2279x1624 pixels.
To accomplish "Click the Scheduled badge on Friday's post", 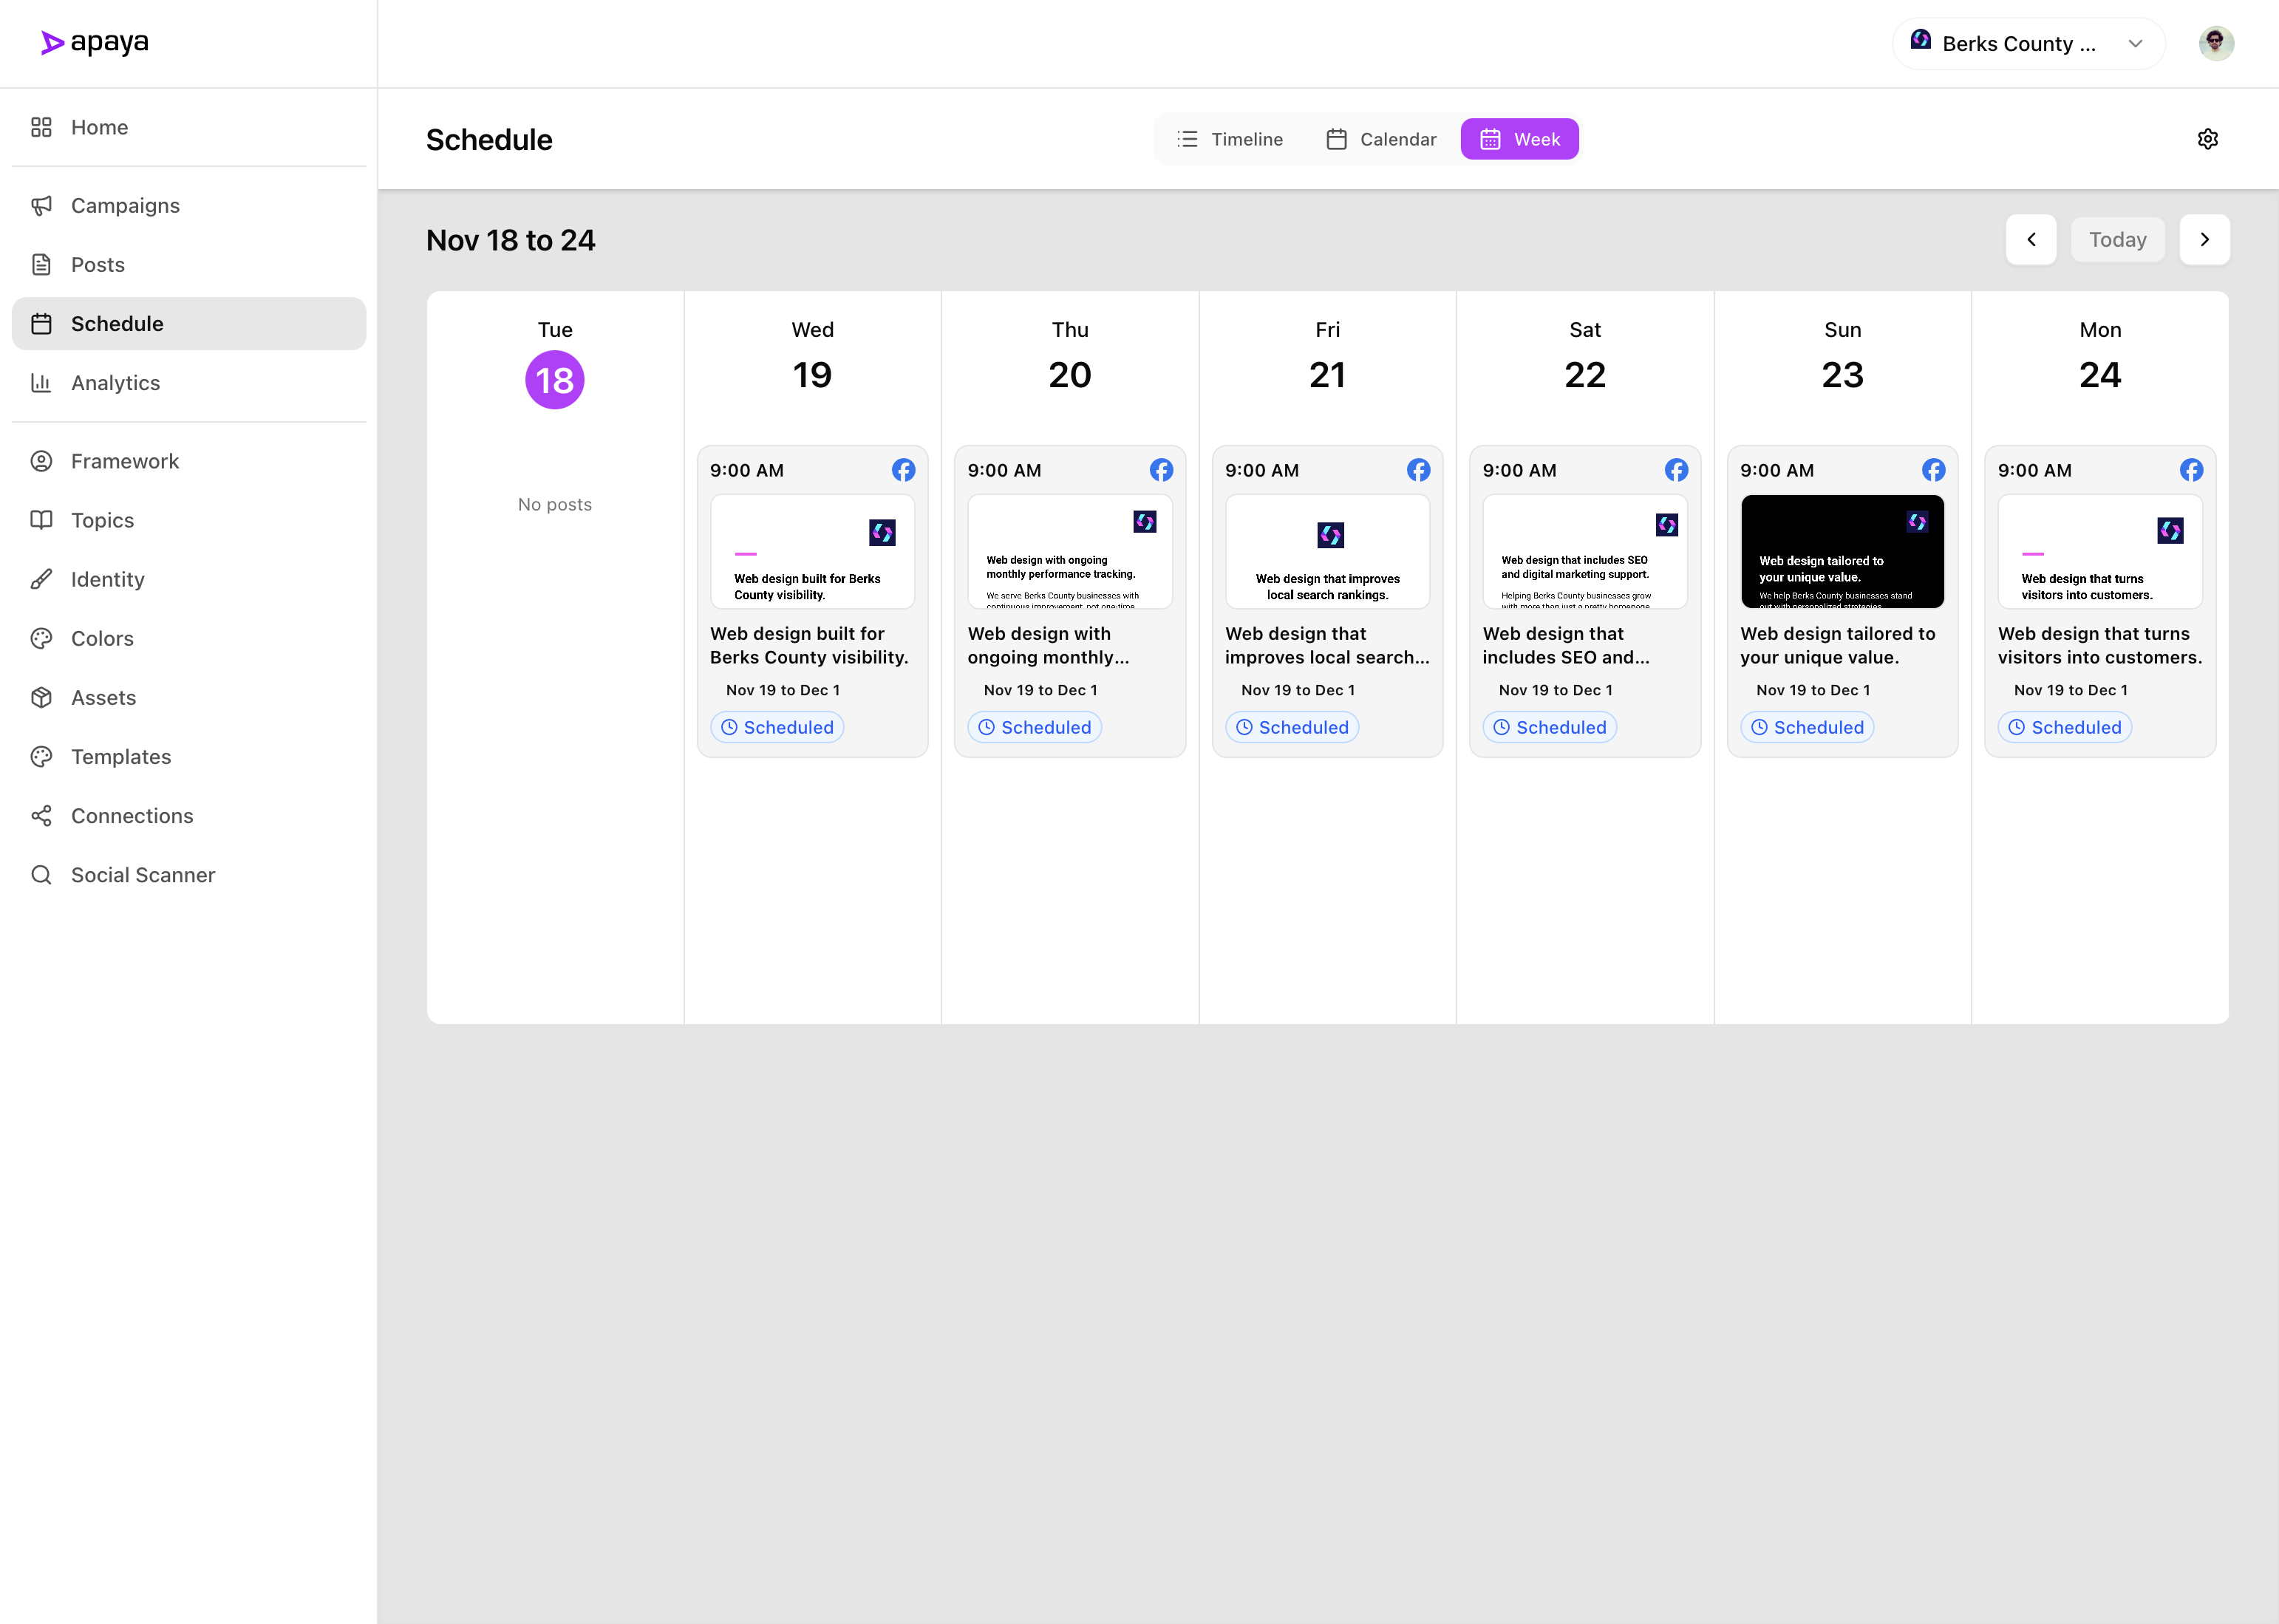I will [1291, 727].
